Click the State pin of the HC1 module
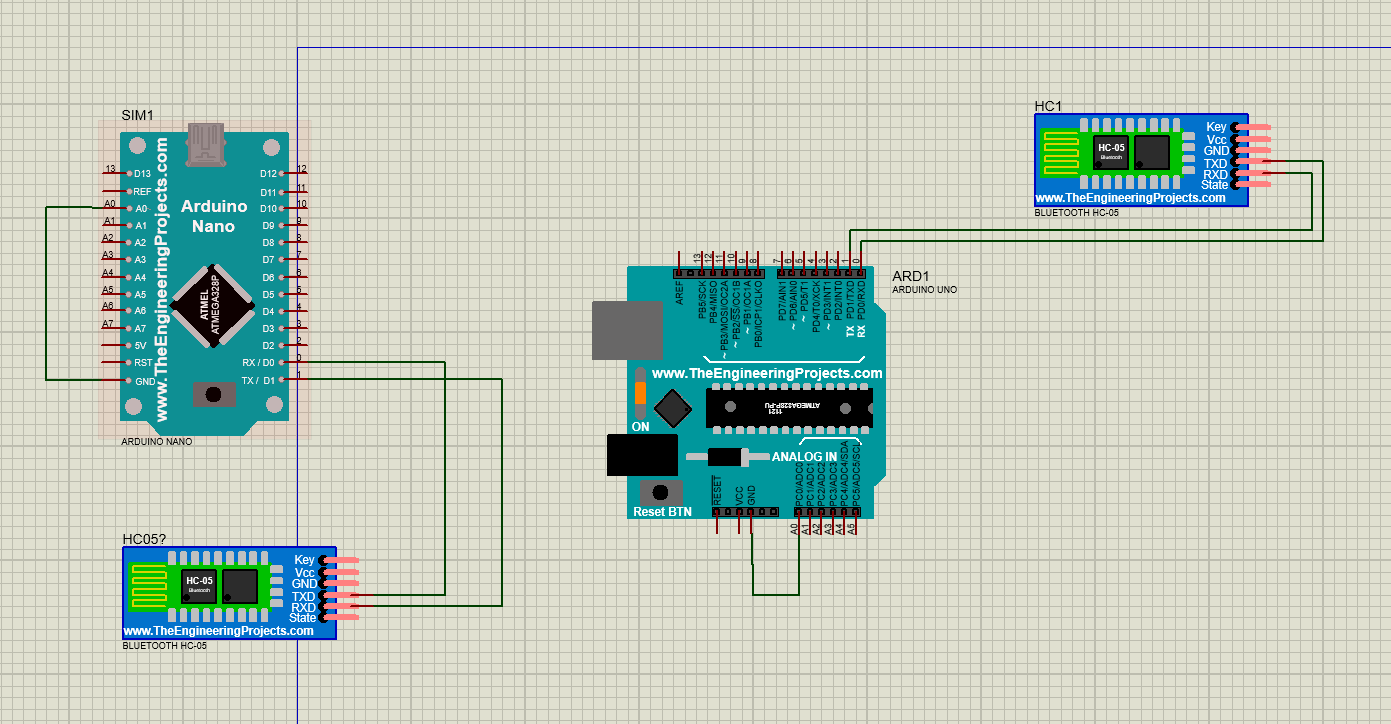The height and width of the screenshot is (724, 1391). [x=1253, y=185]
